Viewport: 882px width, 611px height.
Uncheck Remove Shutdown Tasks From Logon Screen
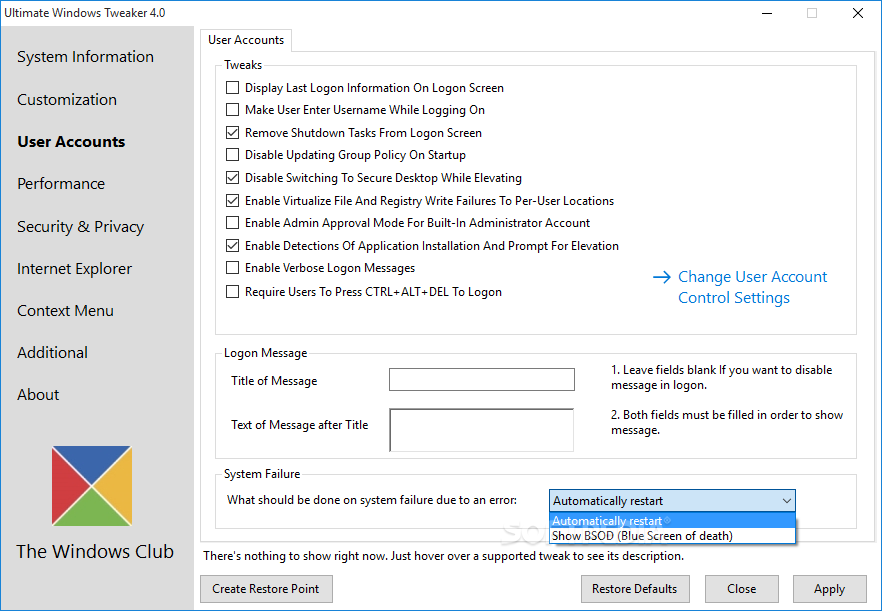232,133
